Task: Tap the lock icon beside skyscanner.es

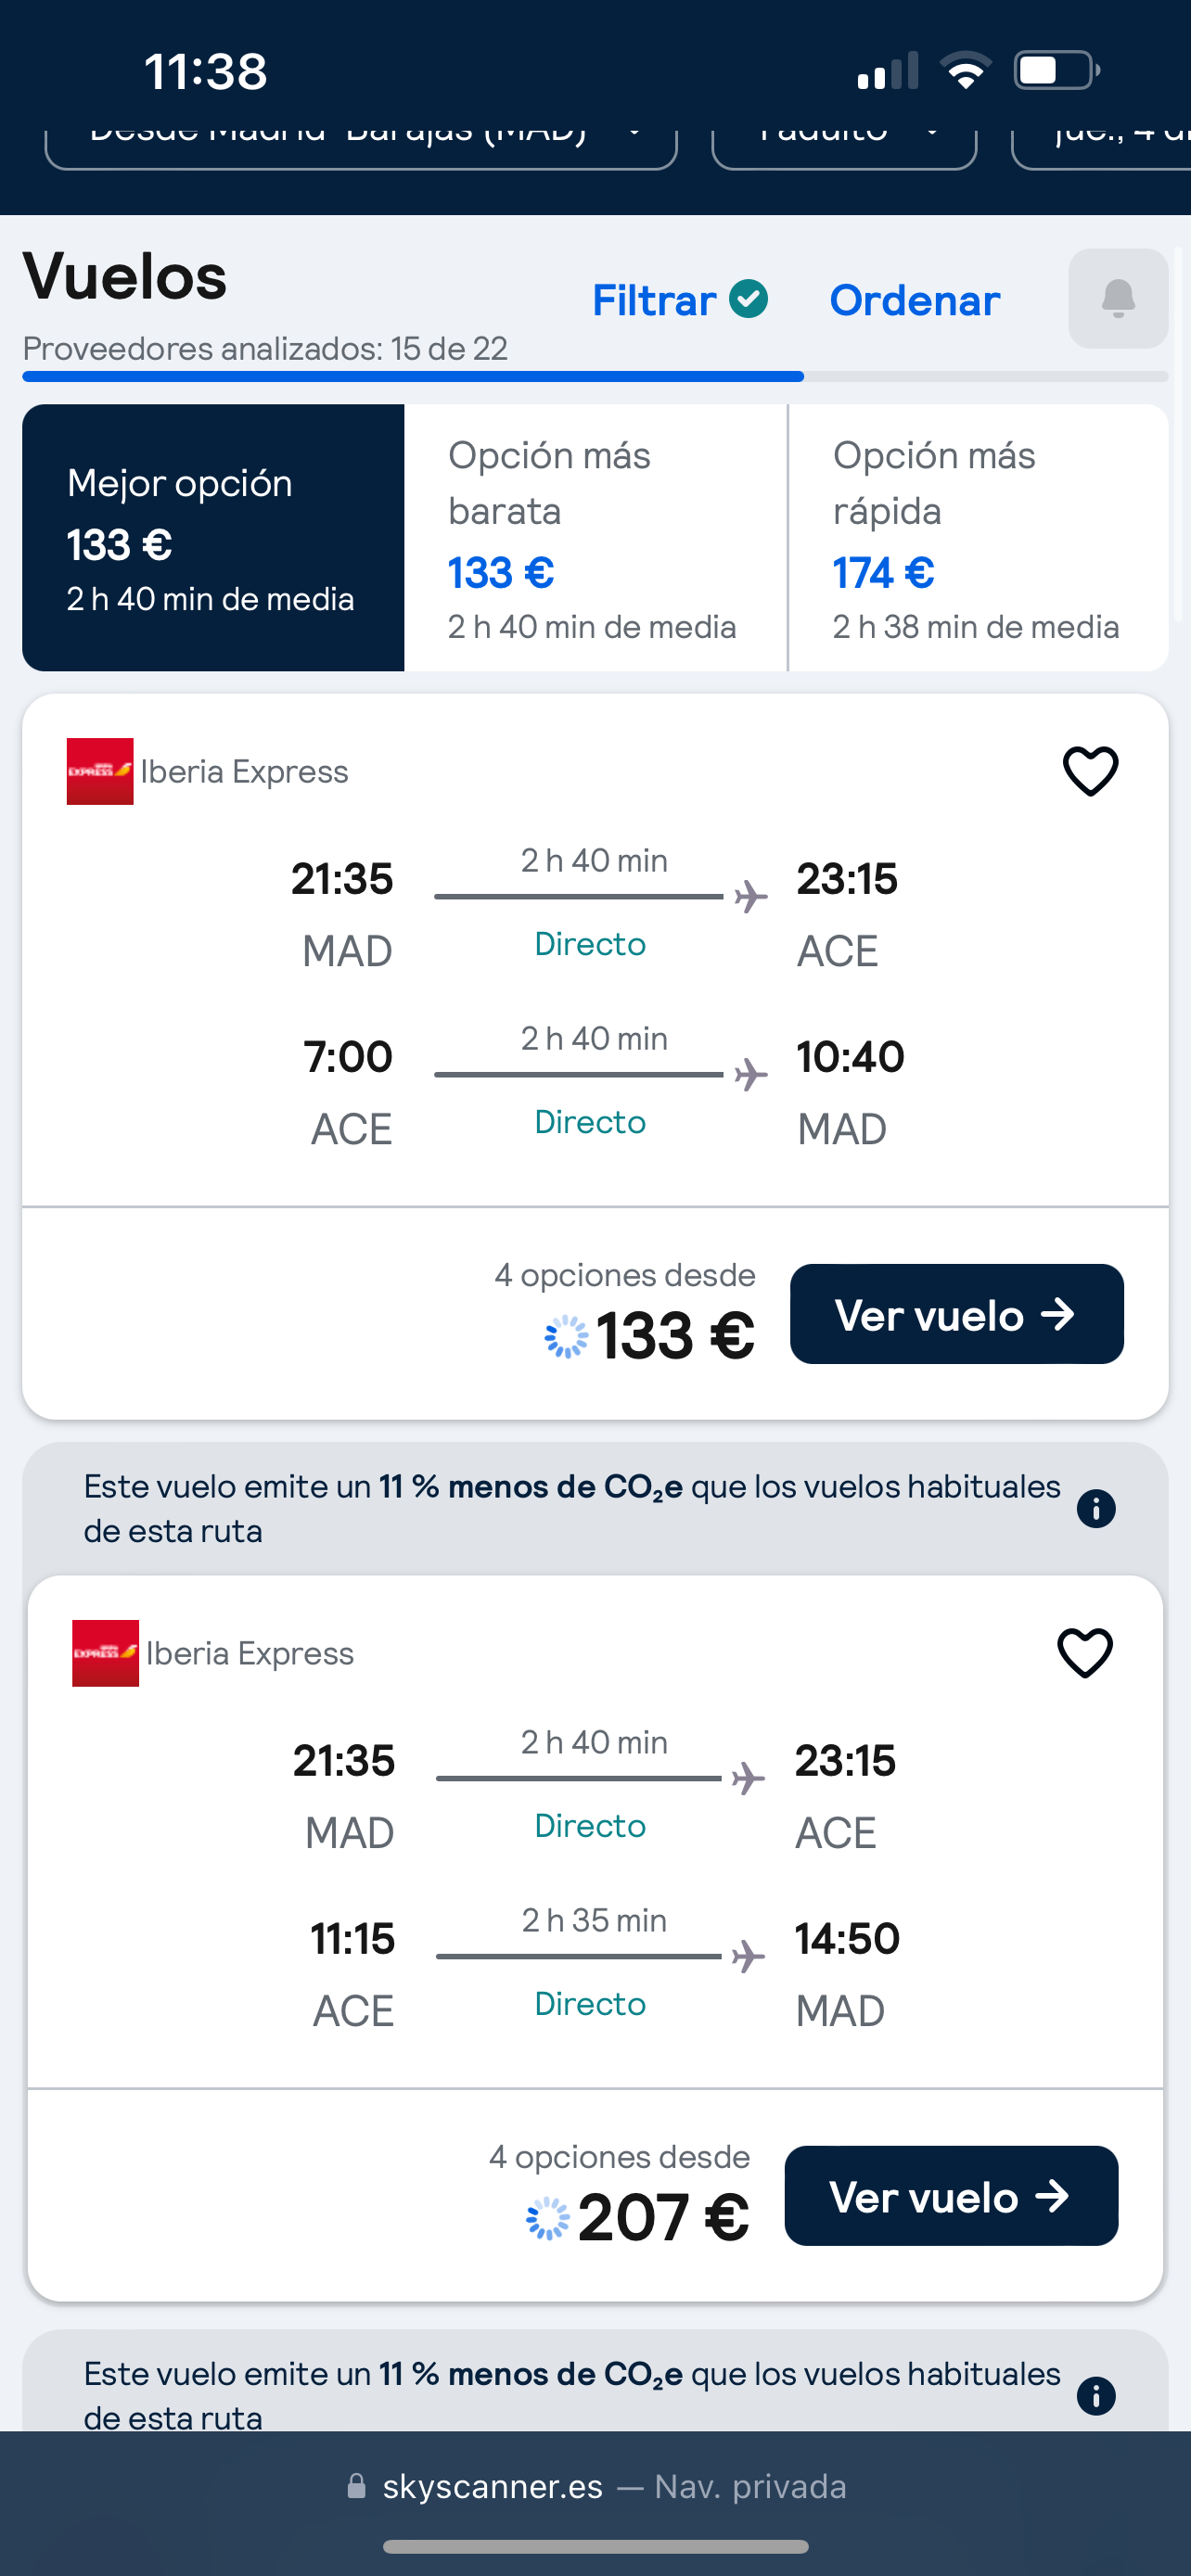Action: [356, 2486]
